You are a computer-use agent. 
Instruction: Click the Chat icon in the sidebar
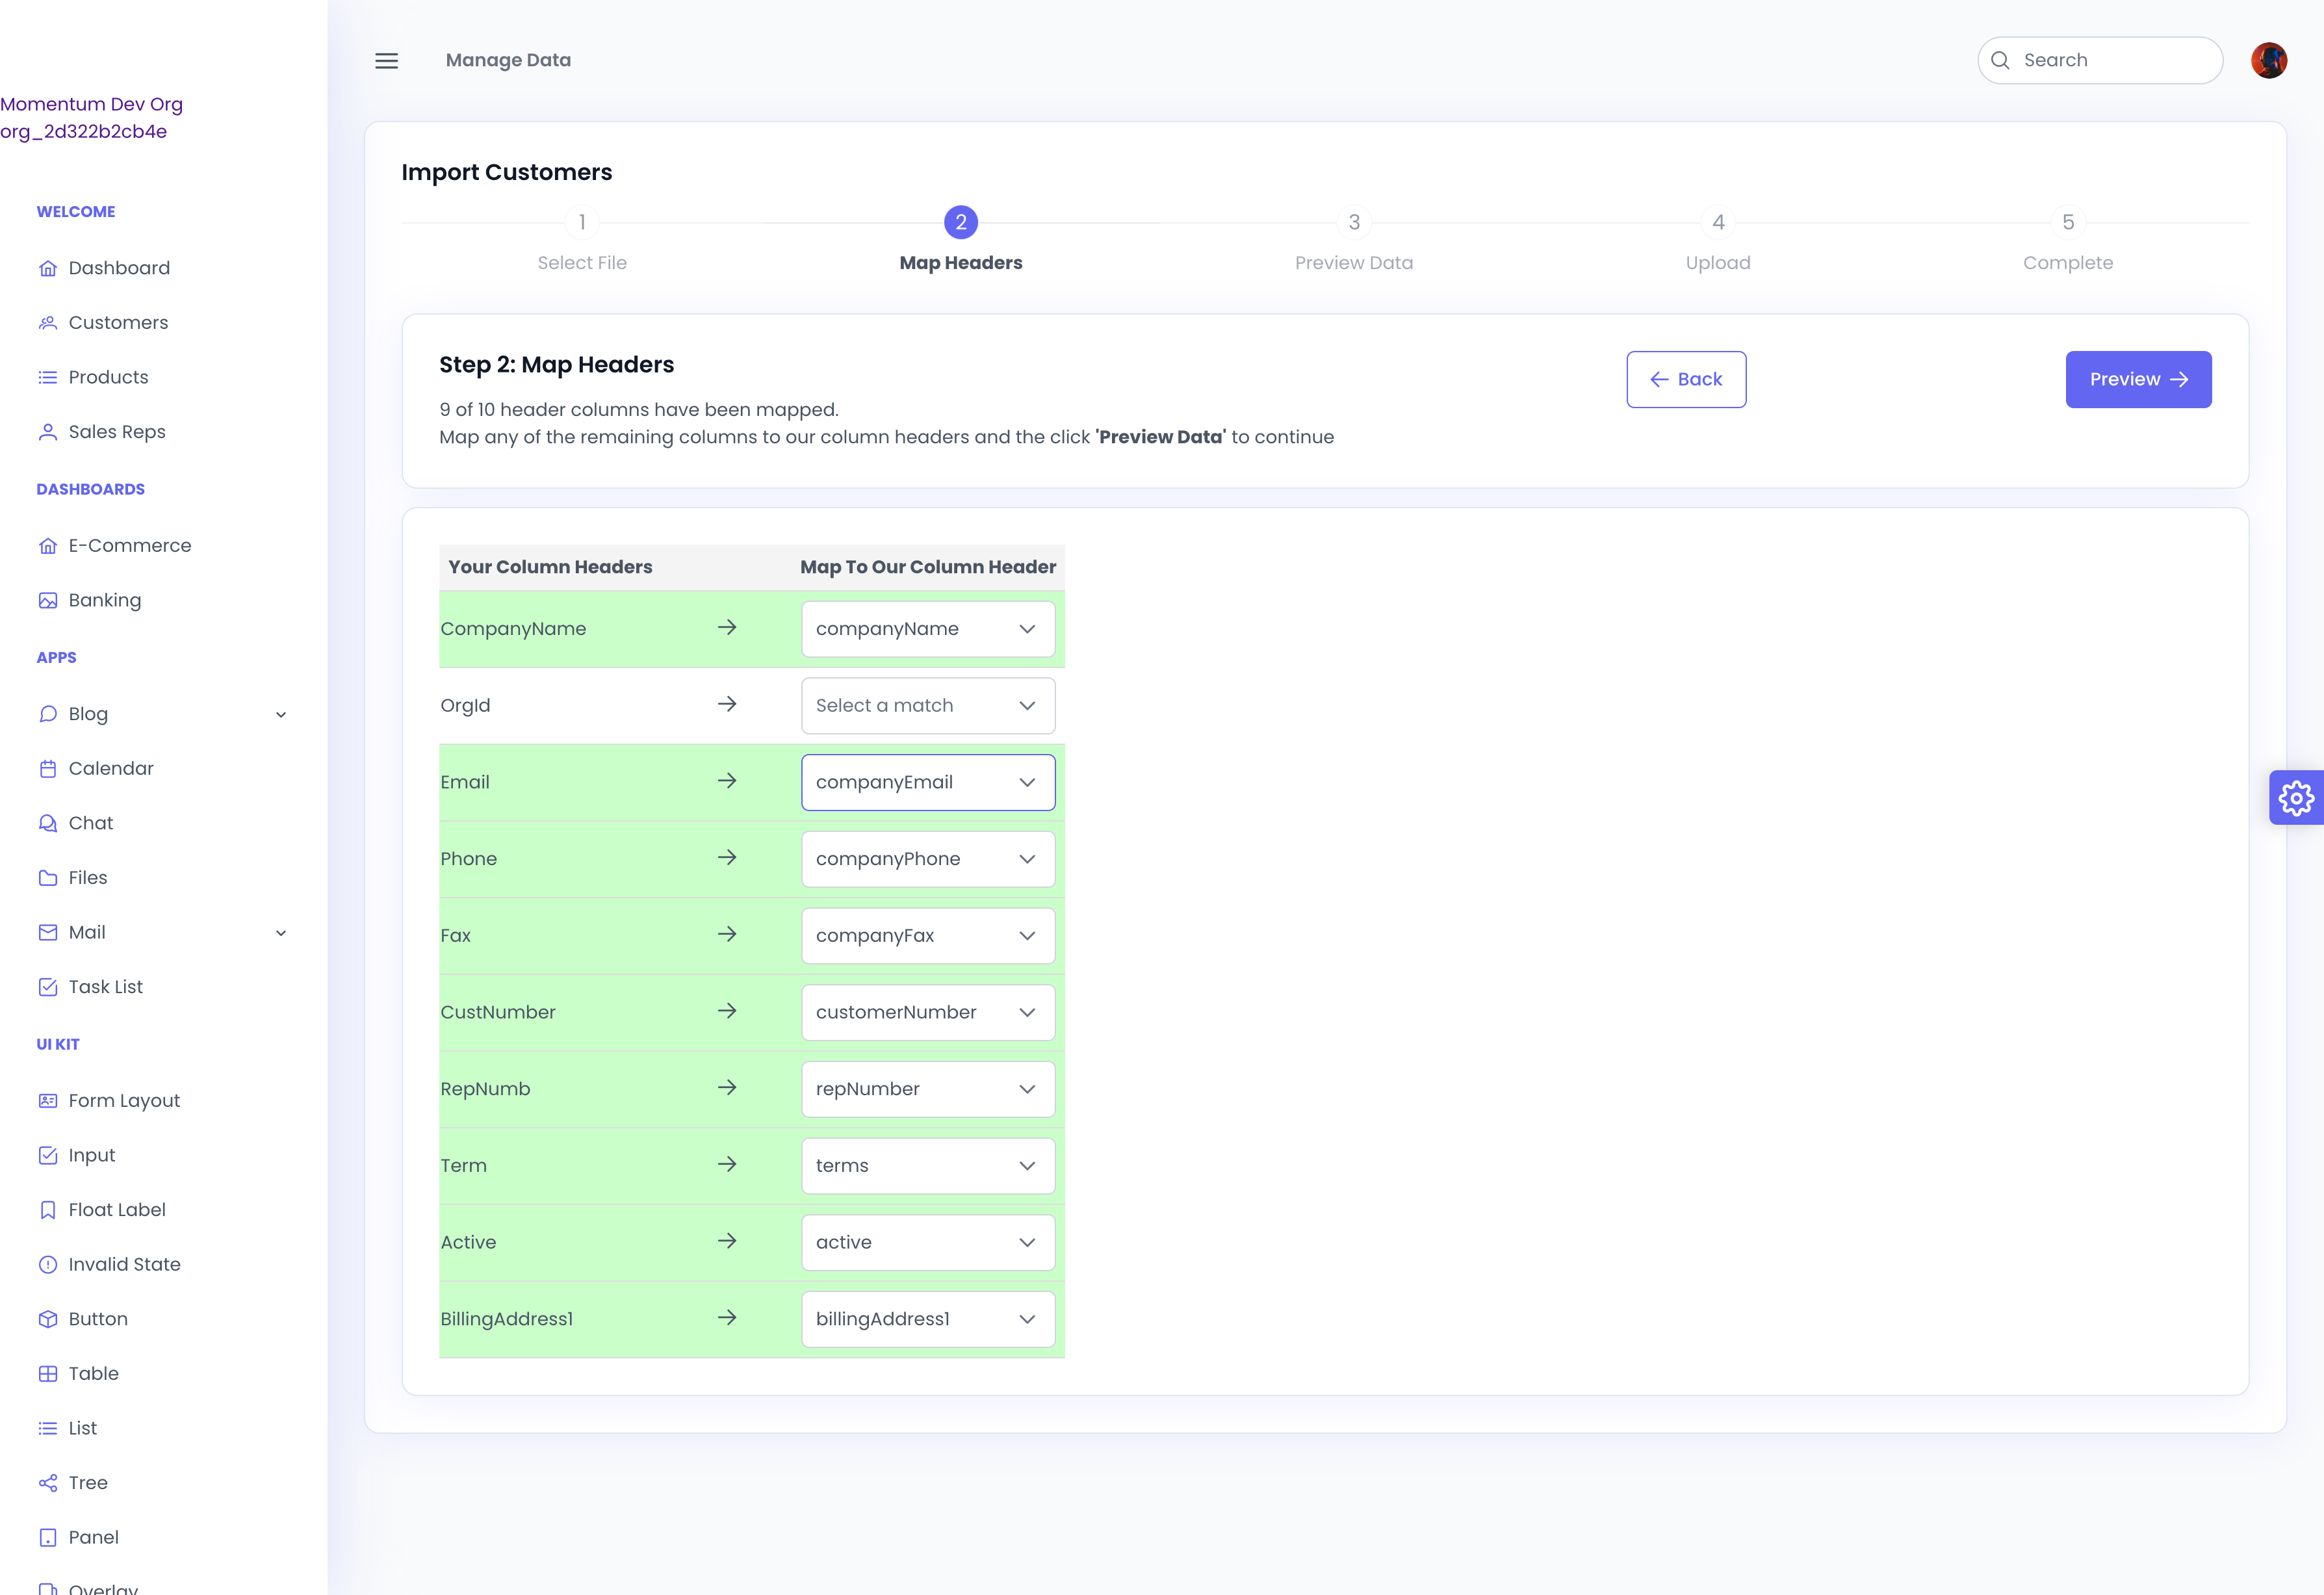pos(48,823)
